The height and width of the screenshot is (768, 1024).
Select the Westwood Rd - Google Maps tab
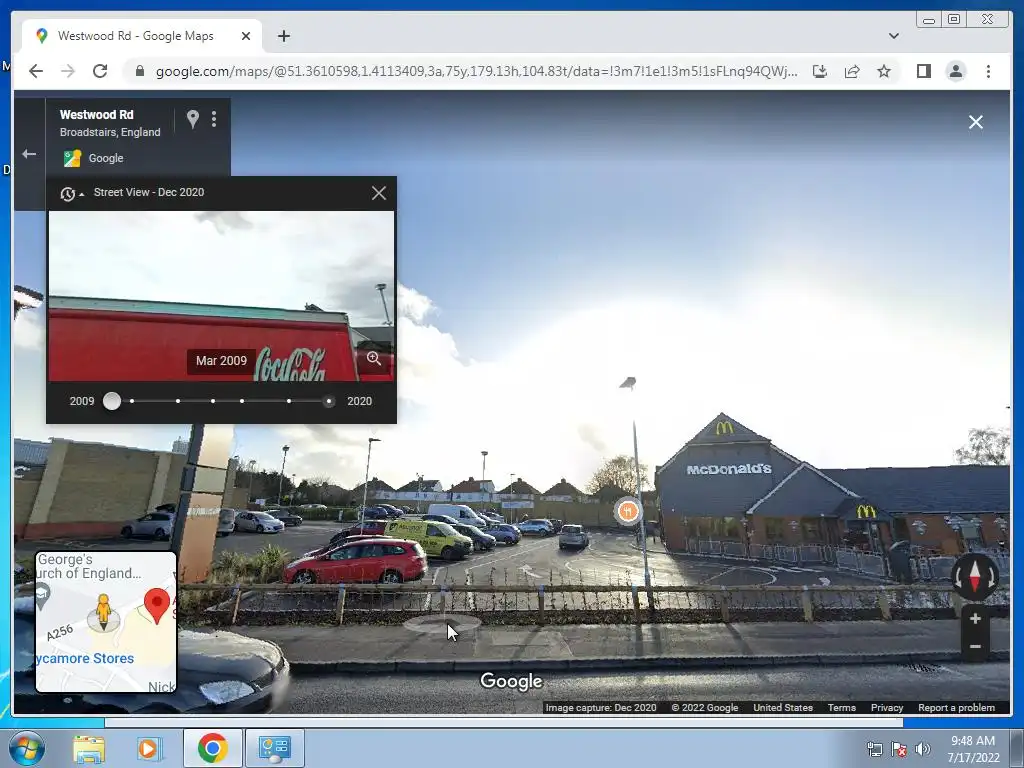[x=135, y=36]
